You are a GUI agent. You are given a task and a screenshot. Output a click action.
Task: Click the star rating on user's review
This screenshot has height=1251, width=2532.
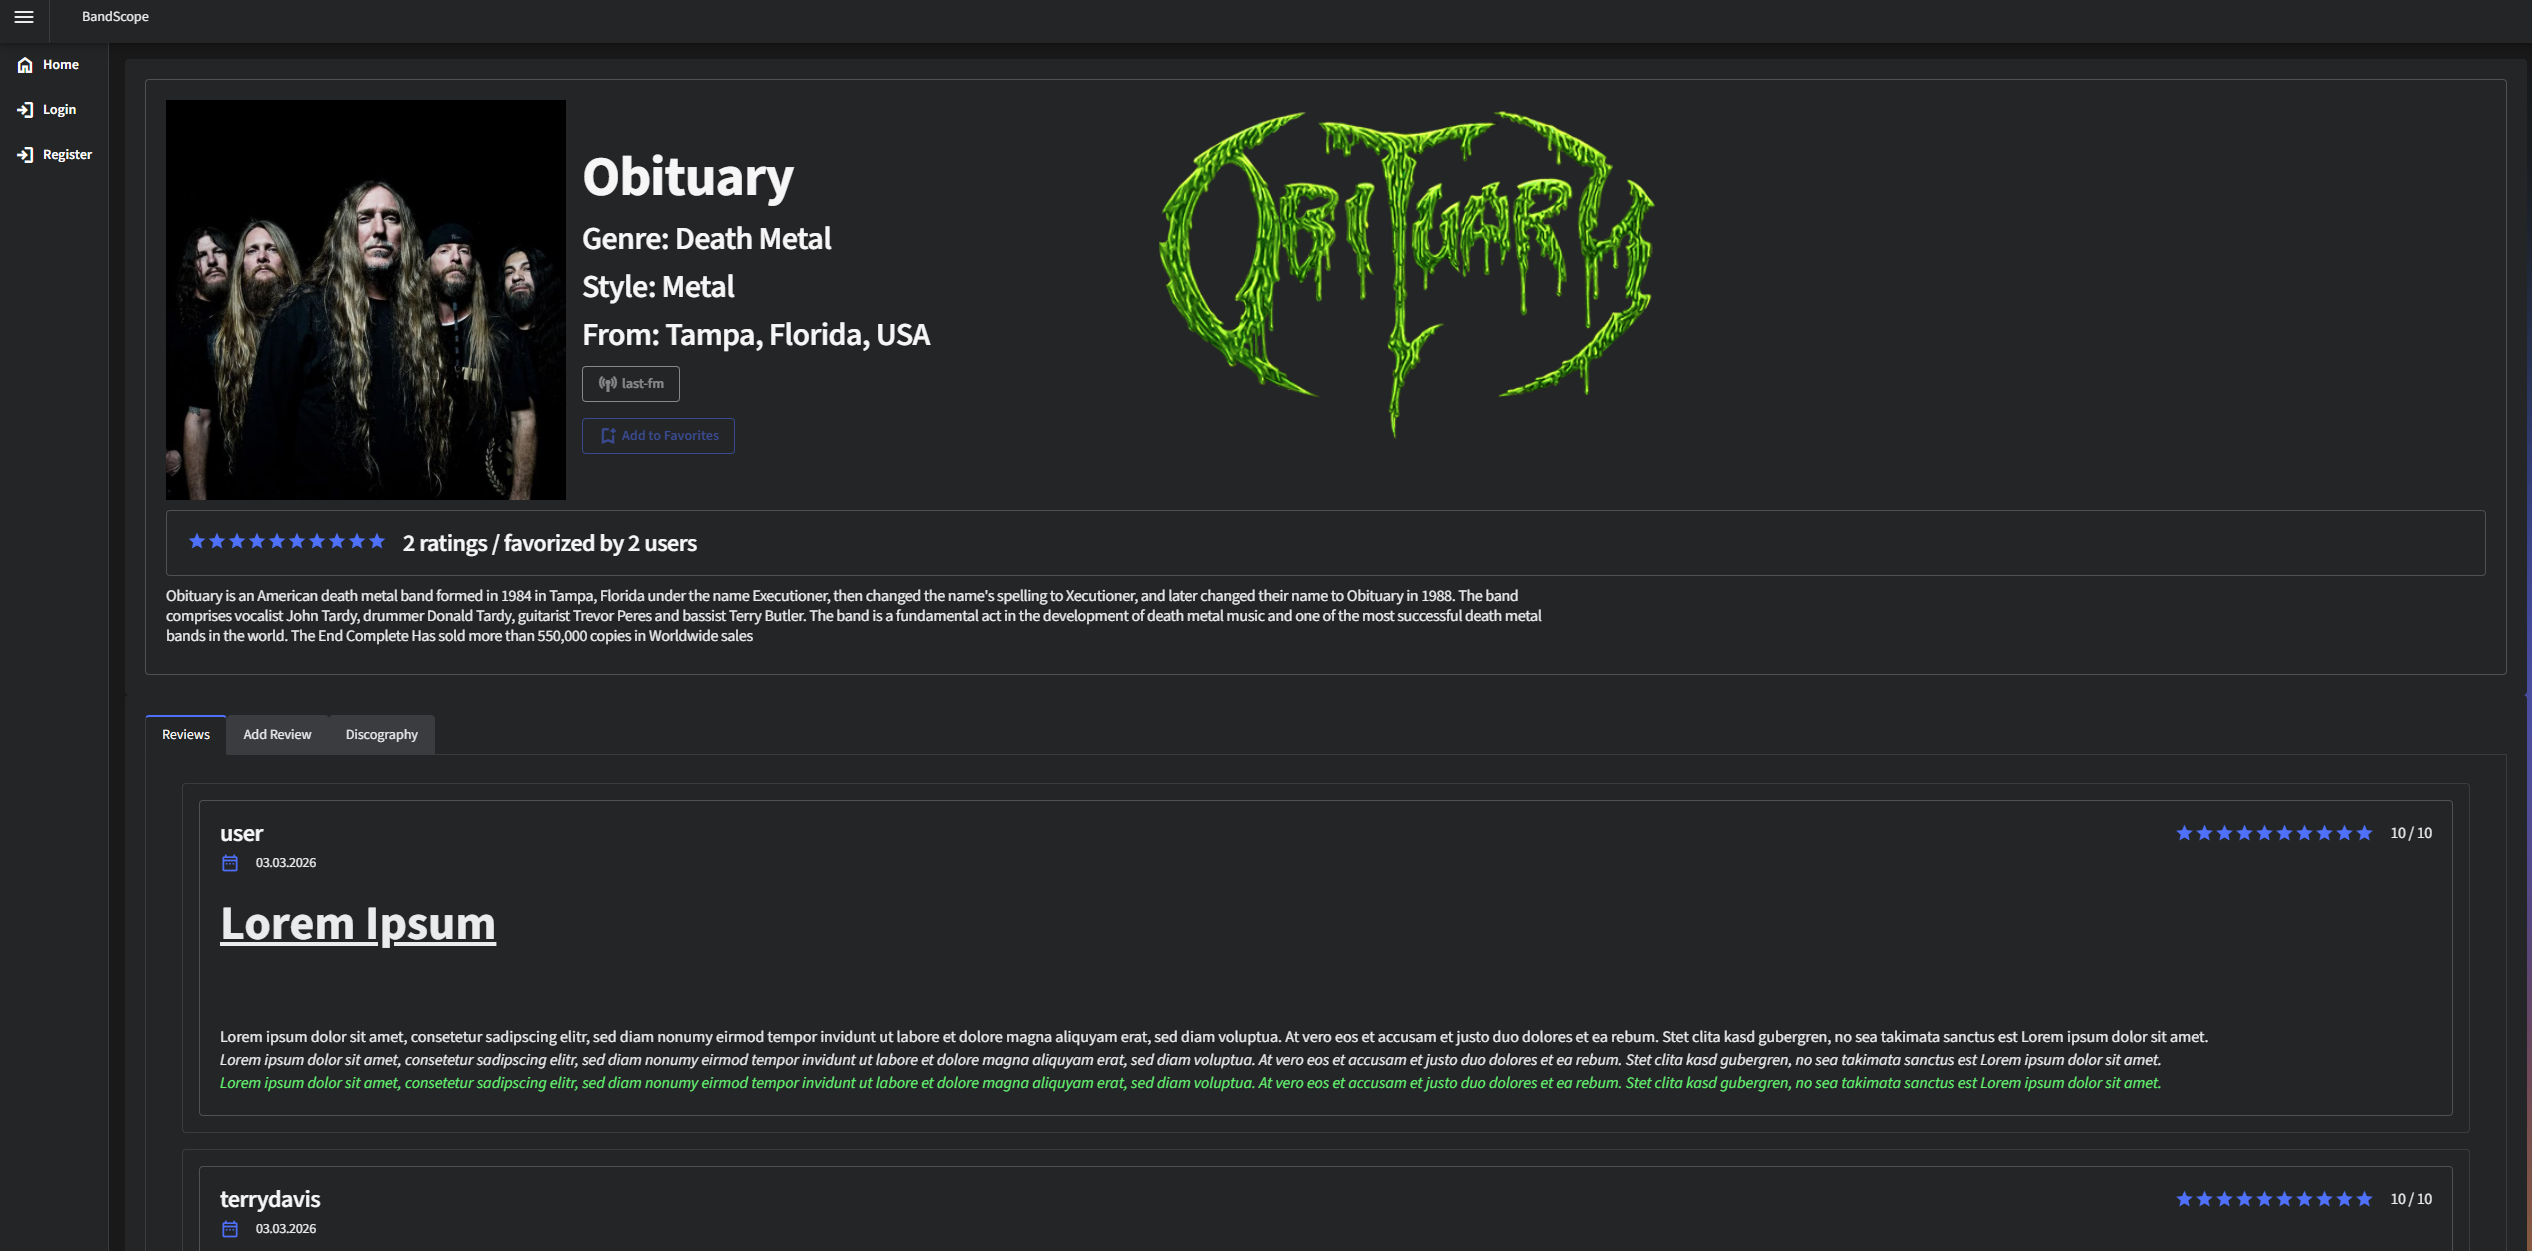tap(2273, 834)
